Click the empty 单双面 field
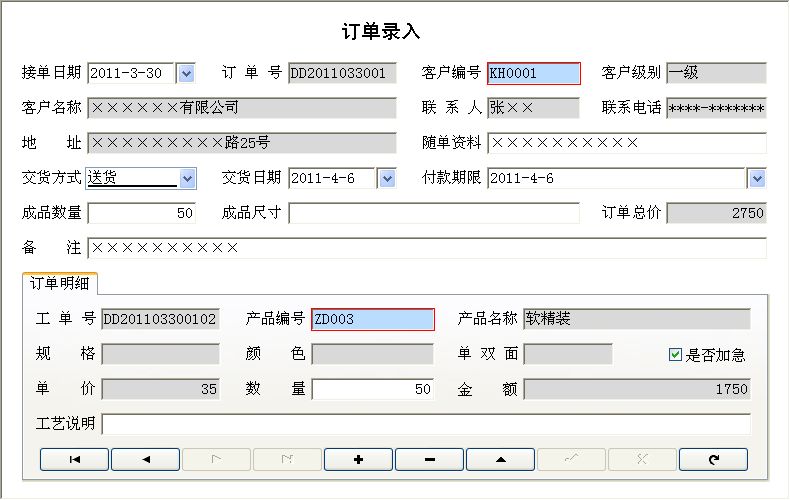790x500 pixels. [x=568, y=354]
